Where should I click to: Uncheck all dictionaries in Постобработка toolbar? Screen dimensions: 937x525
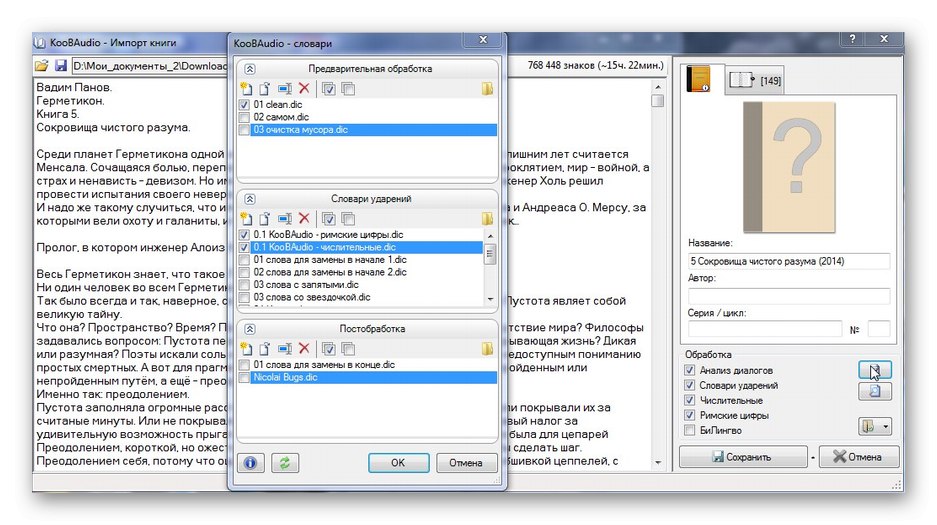(348, 349)
